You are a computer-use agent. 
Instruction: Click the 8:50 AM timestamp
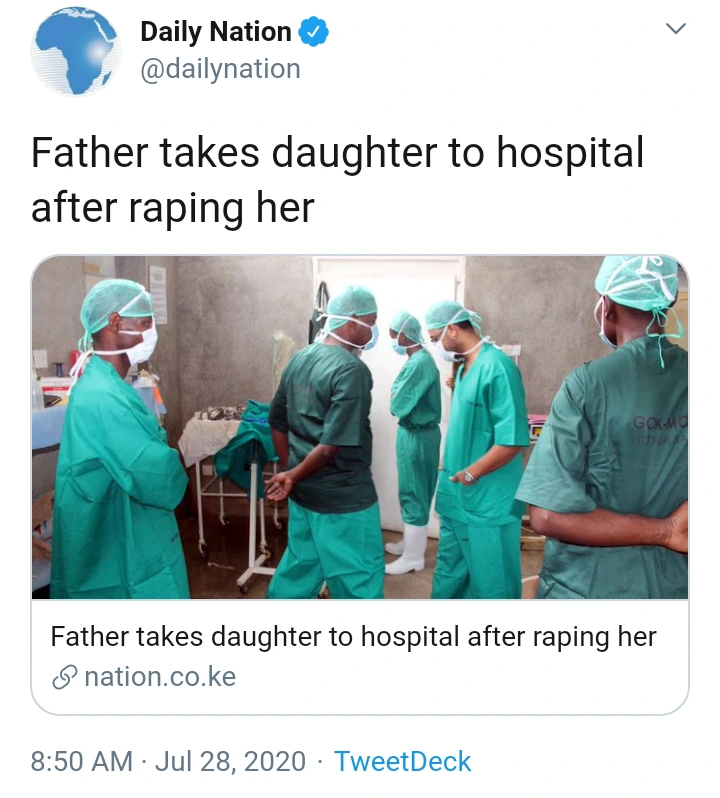pos(81,761)
